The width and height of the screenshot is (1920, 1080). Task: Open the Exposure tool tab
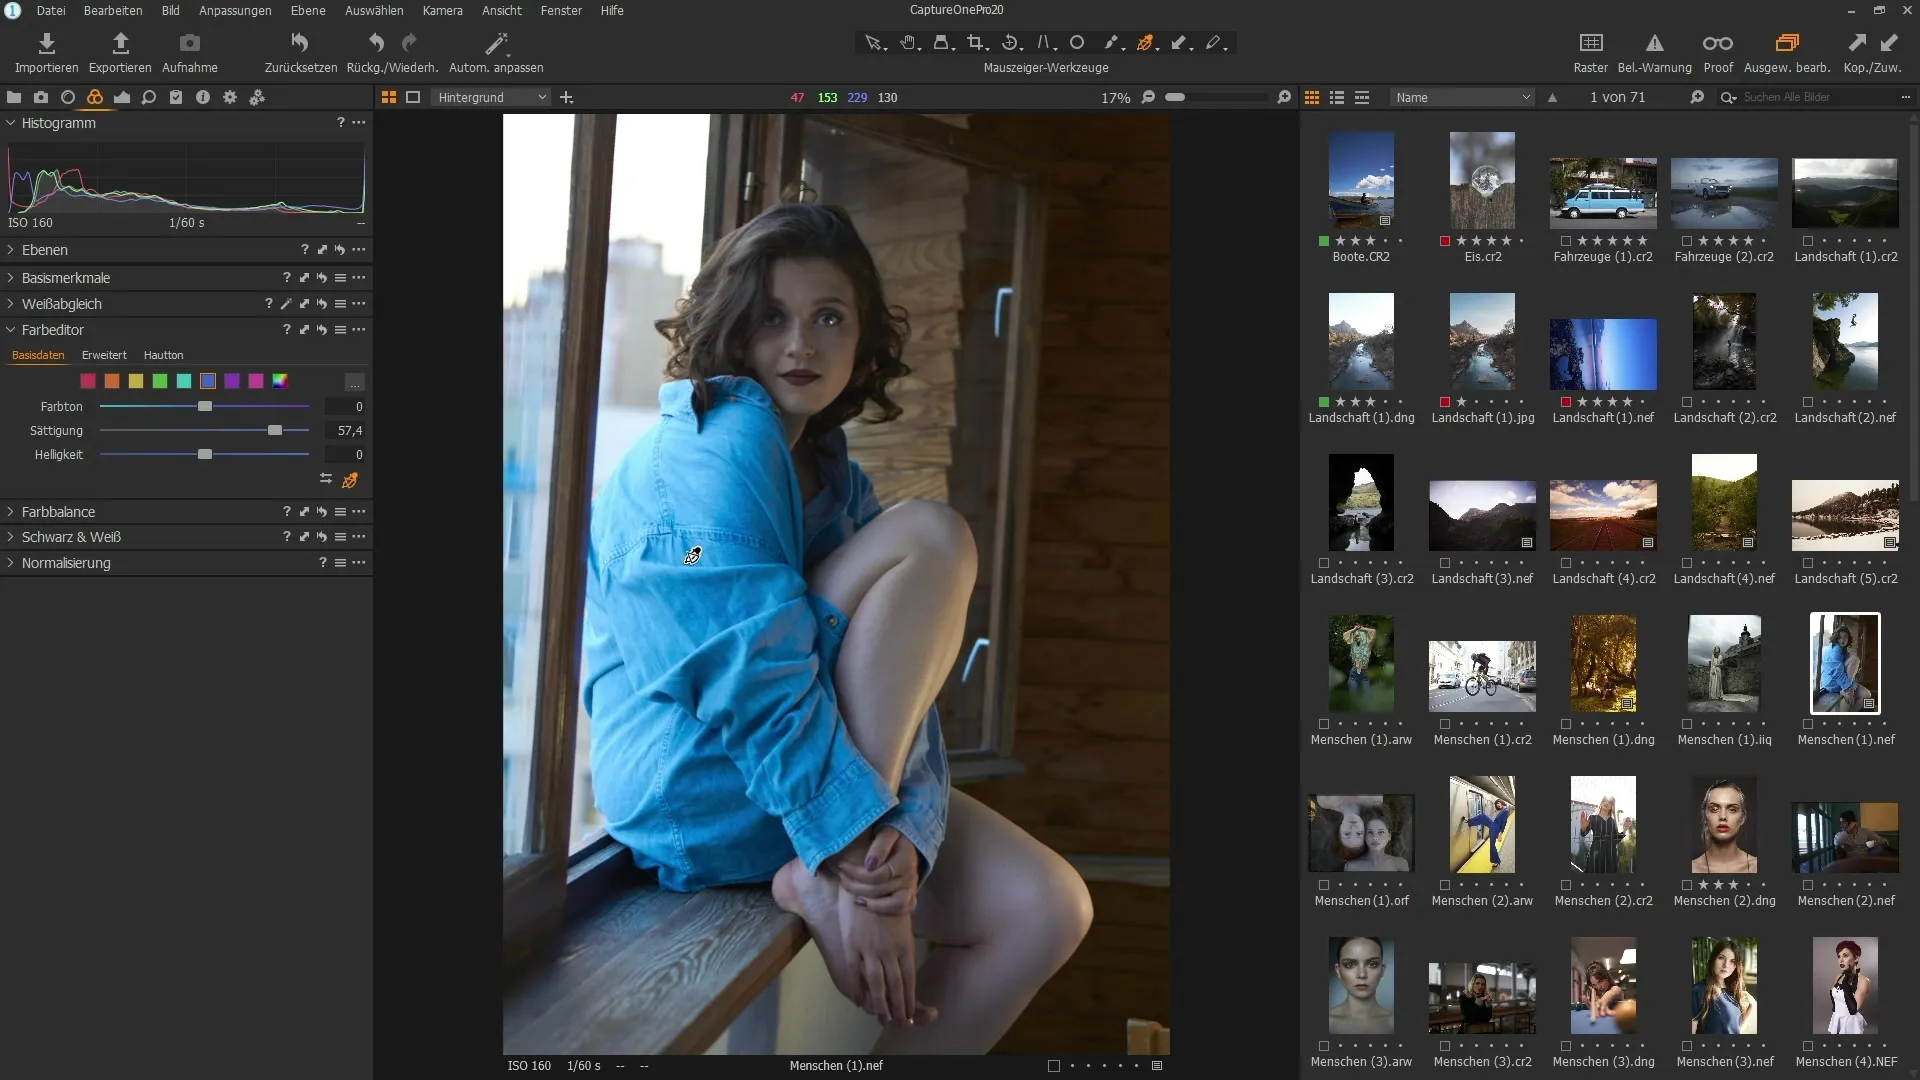[x=122, y=97]
